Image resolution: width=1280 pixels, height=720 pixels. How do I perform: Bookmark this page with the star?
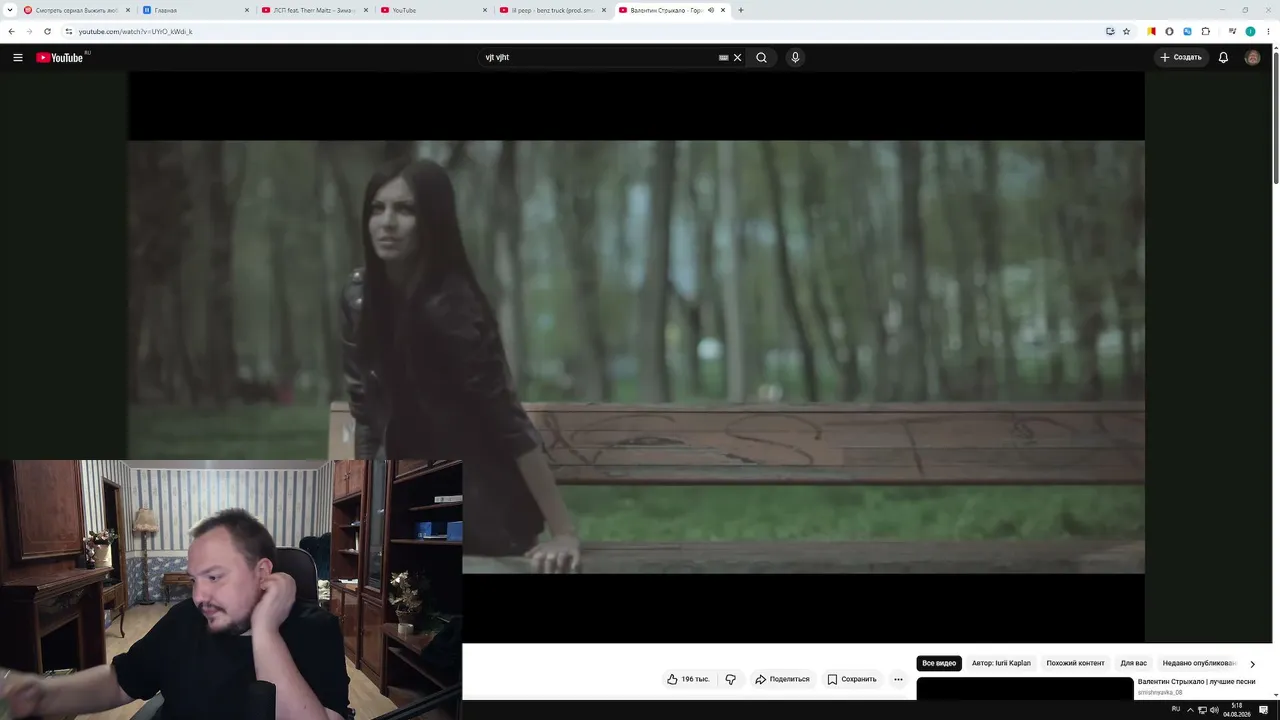pyautogui.click(x=1126, y=31)
